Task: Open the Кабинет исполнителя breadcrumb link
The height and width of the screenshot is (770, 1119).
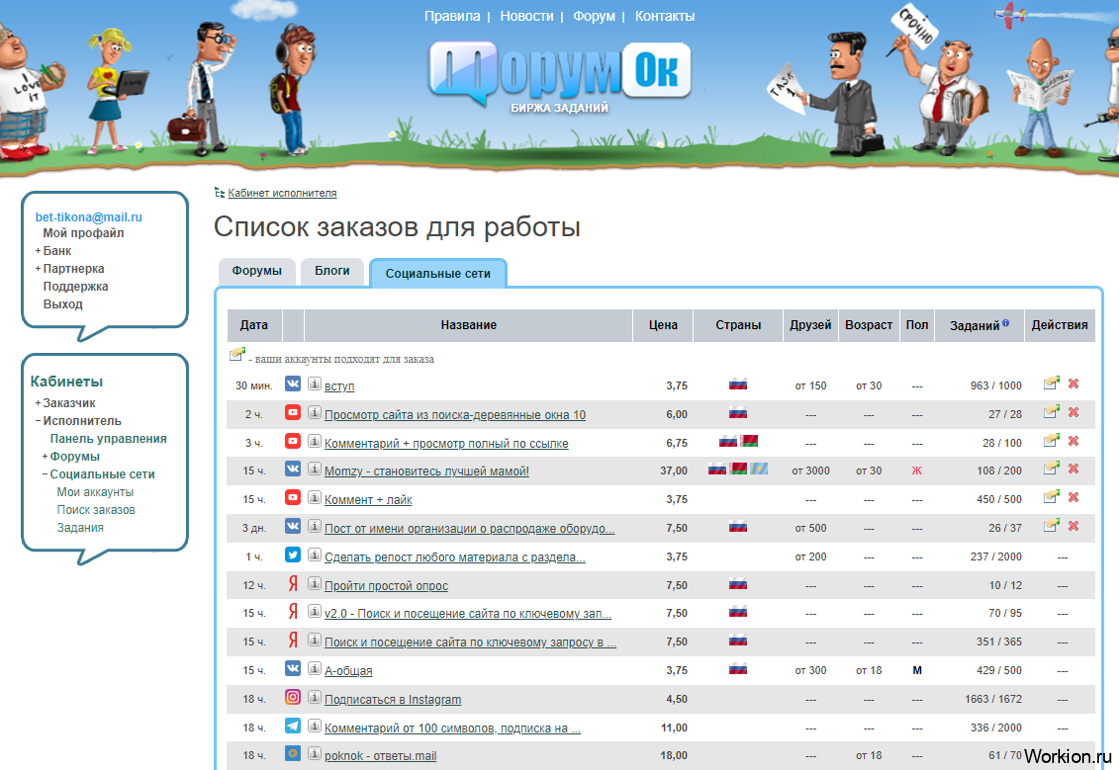Action: [x=282, y=193]
